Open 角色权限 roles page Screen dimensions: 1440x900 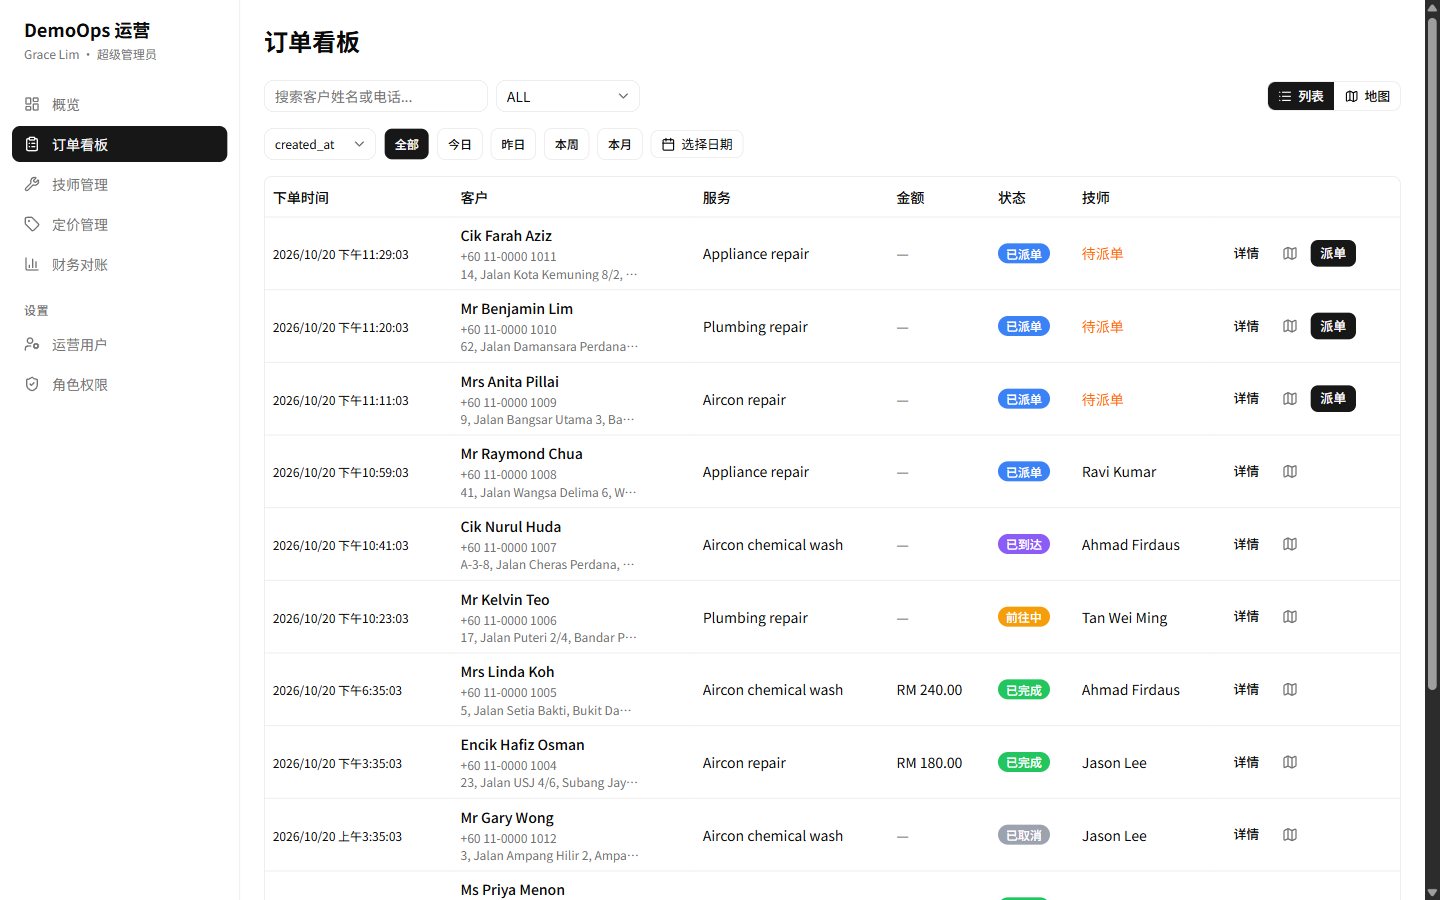coord(120,384)
